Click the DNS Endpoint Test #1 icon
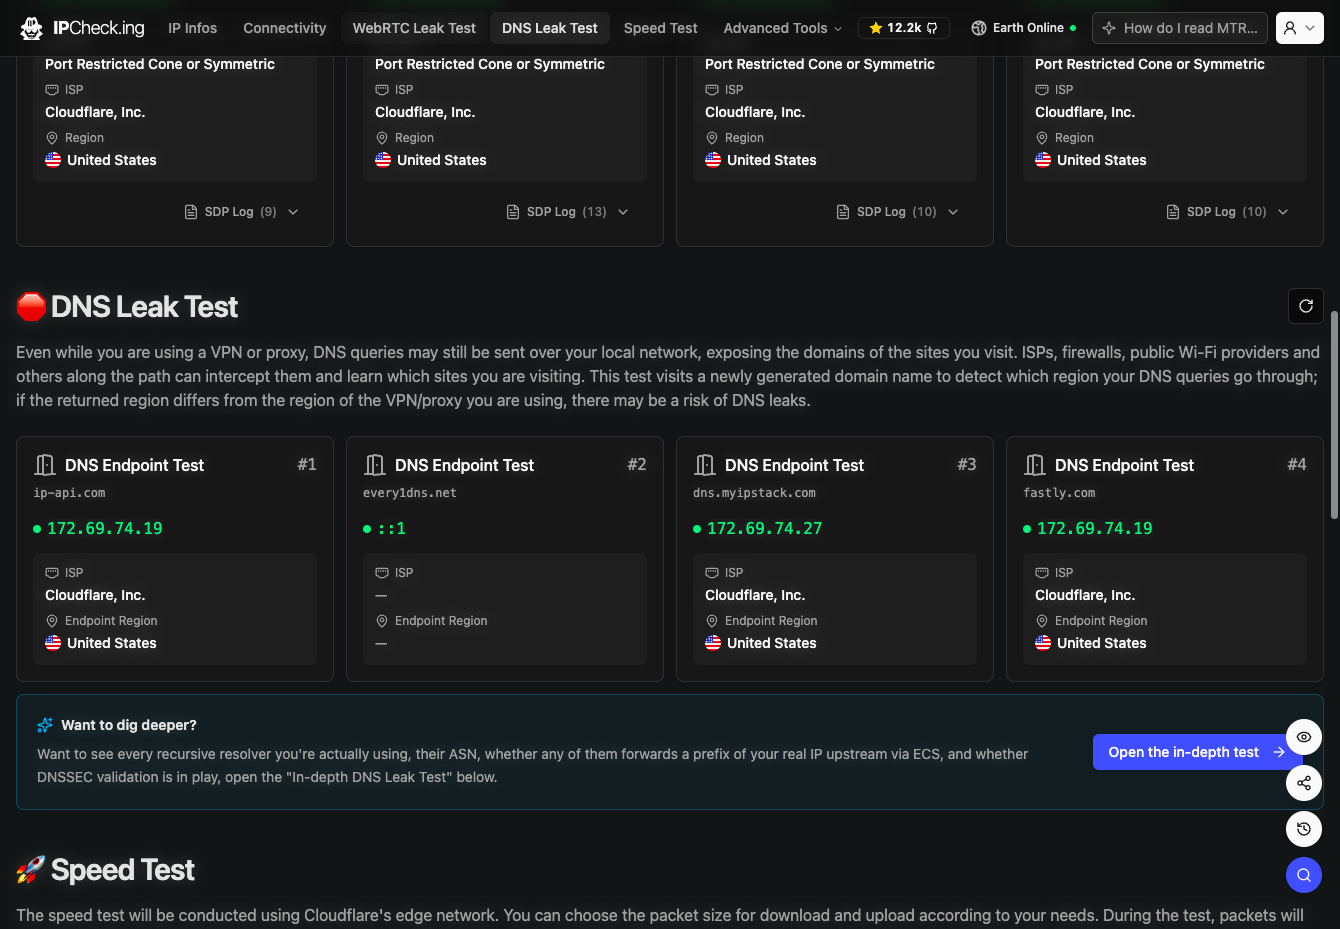This screenshot has width=1340, height=929. point(44,465)
